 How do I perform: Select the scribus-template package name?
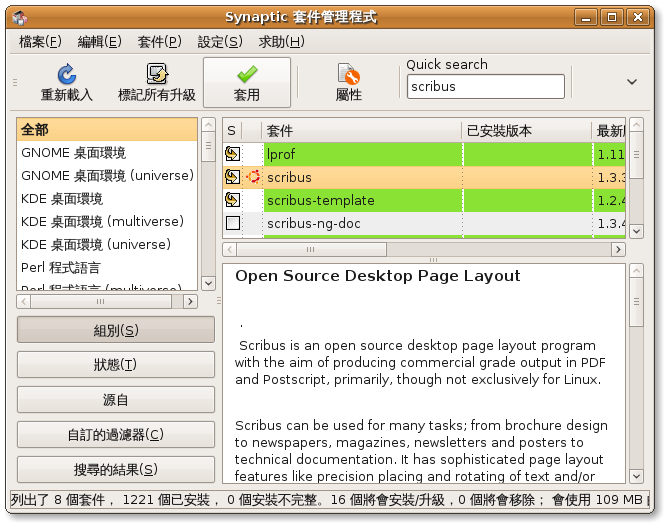(x=321, y=200)
